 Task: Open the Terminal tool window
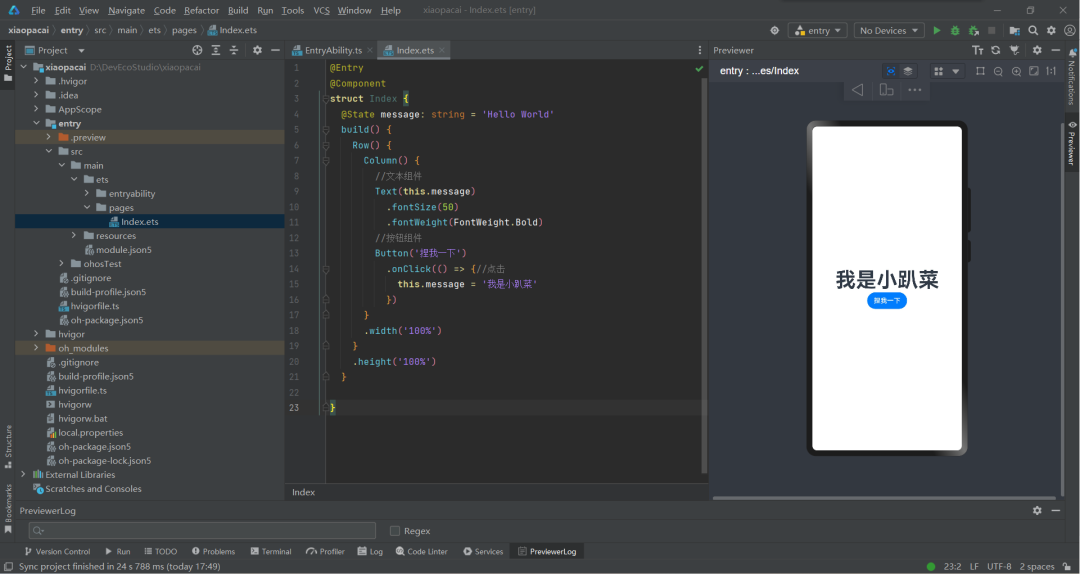(271, 551)
